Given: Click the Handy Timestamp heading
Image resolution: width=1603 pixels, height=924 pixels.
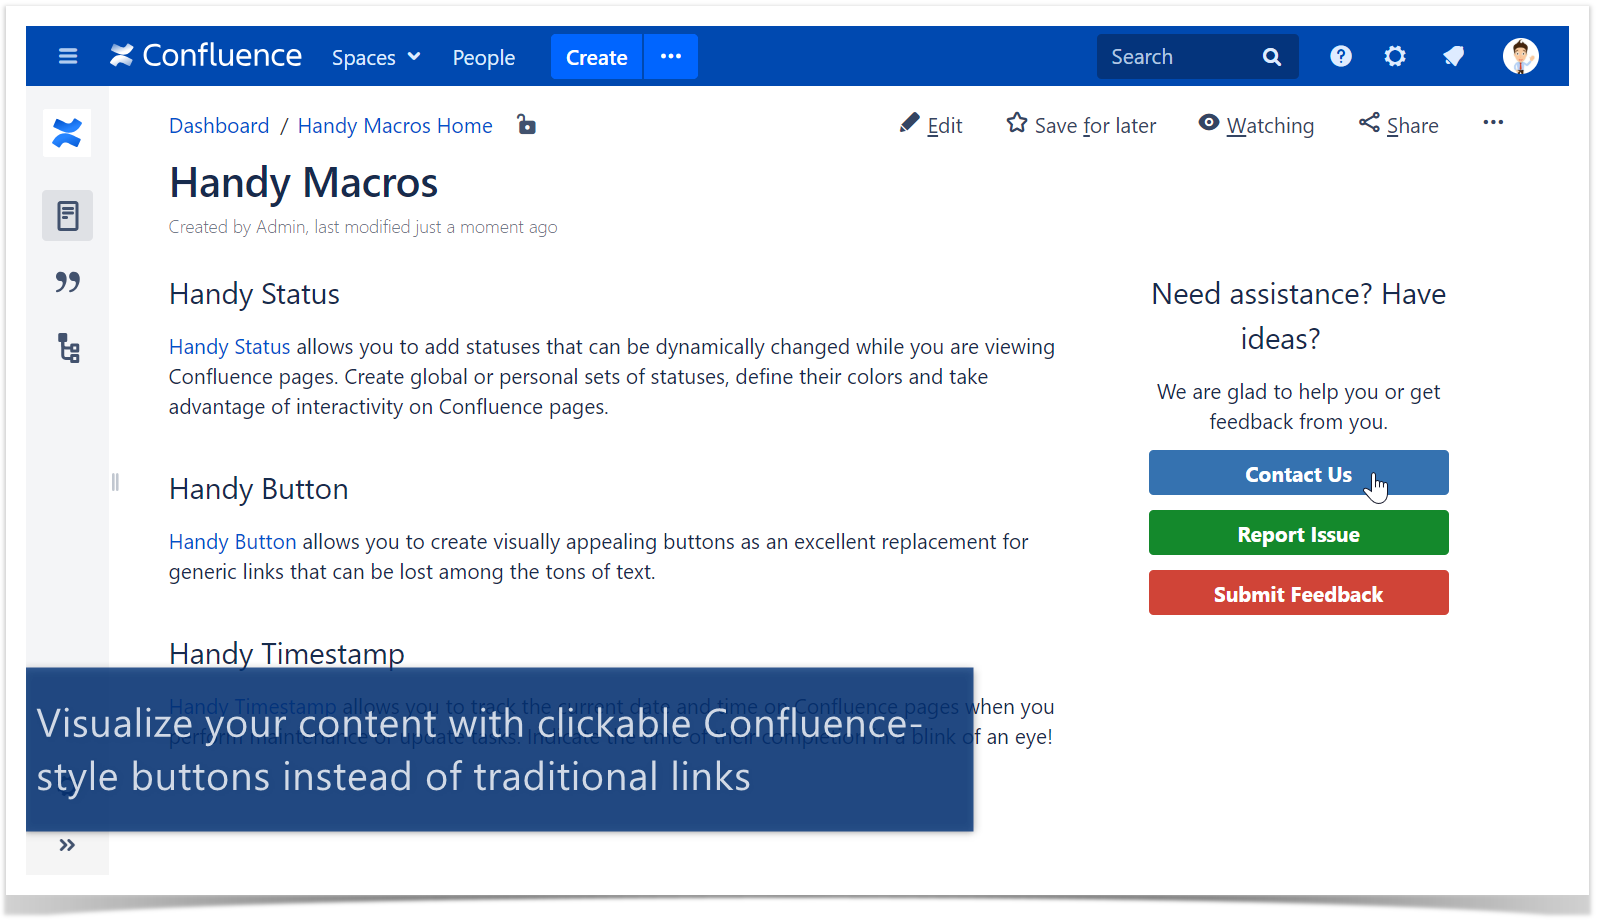Looking at the screenshot, I should pos(287,654).
